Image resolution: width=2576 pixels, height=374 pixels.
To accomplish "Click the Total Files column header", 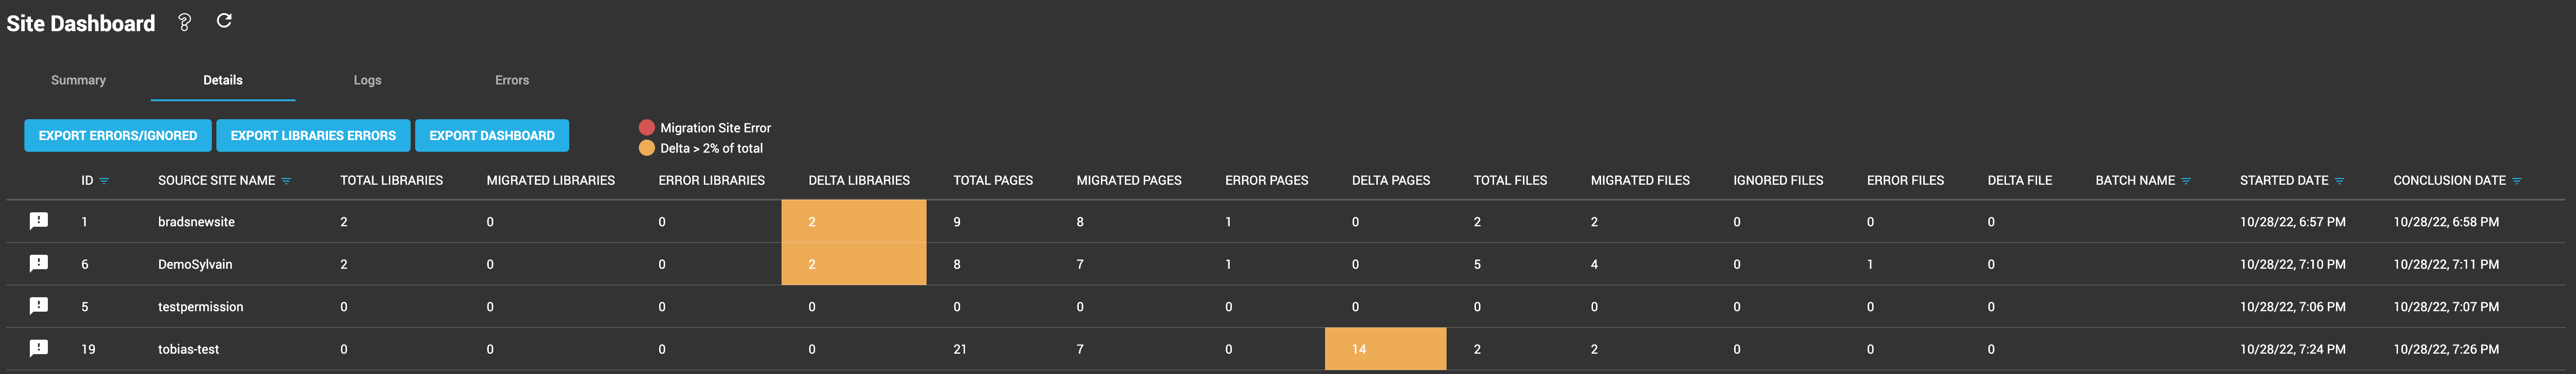I will [1510, 181].
